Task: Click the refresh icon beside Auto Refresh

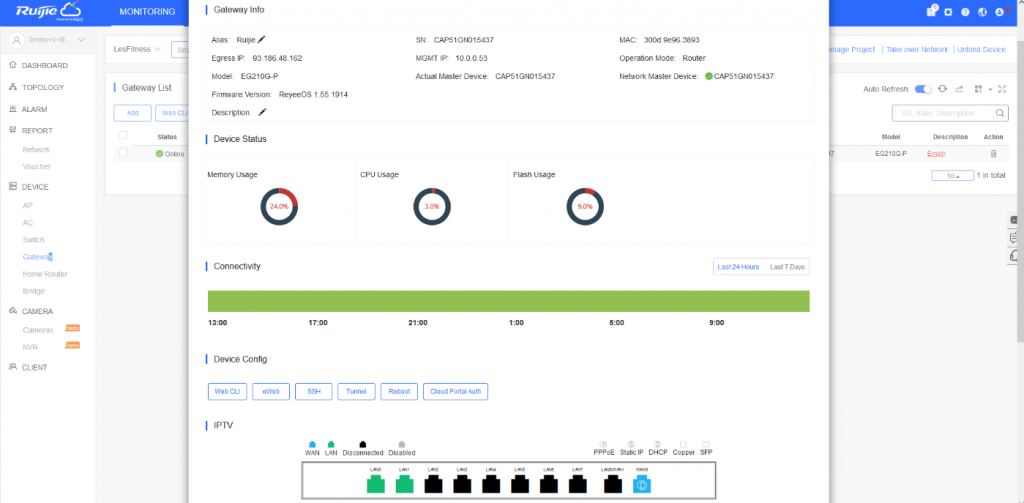Action: pos(941,89)
